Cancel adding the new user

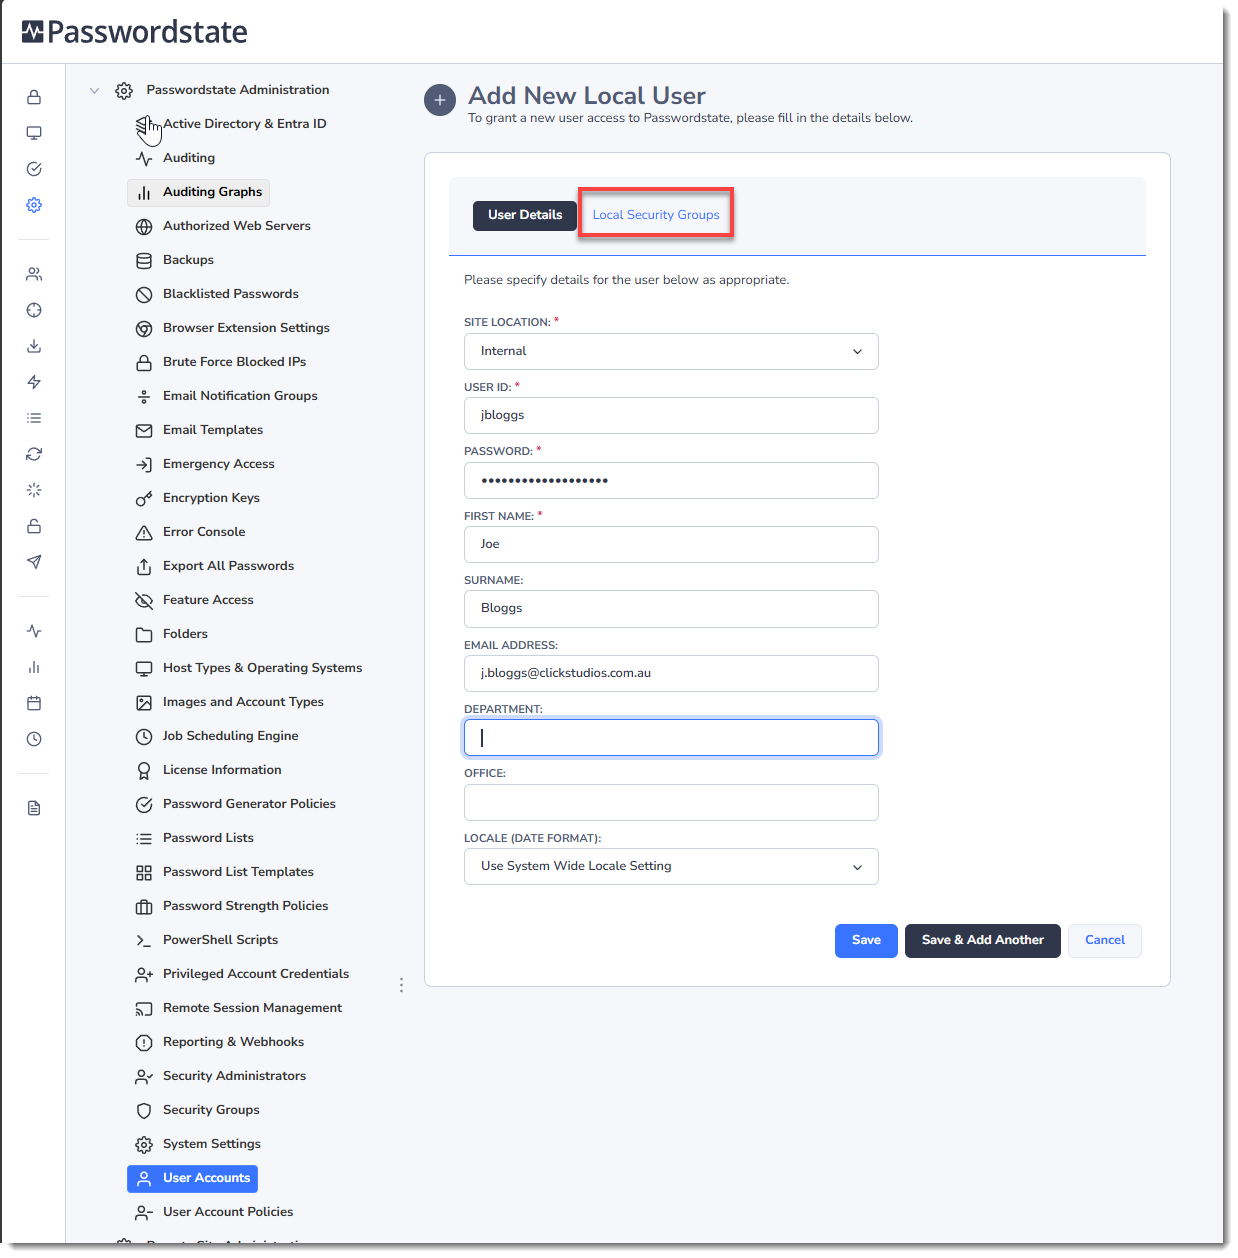click(1105, 941)
